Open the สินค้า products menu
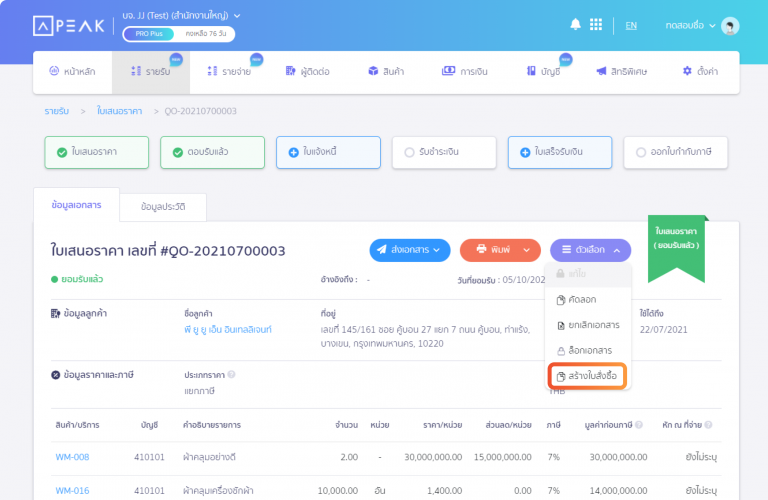The width and height of the screenshot is (768, 500). point(385,72)
